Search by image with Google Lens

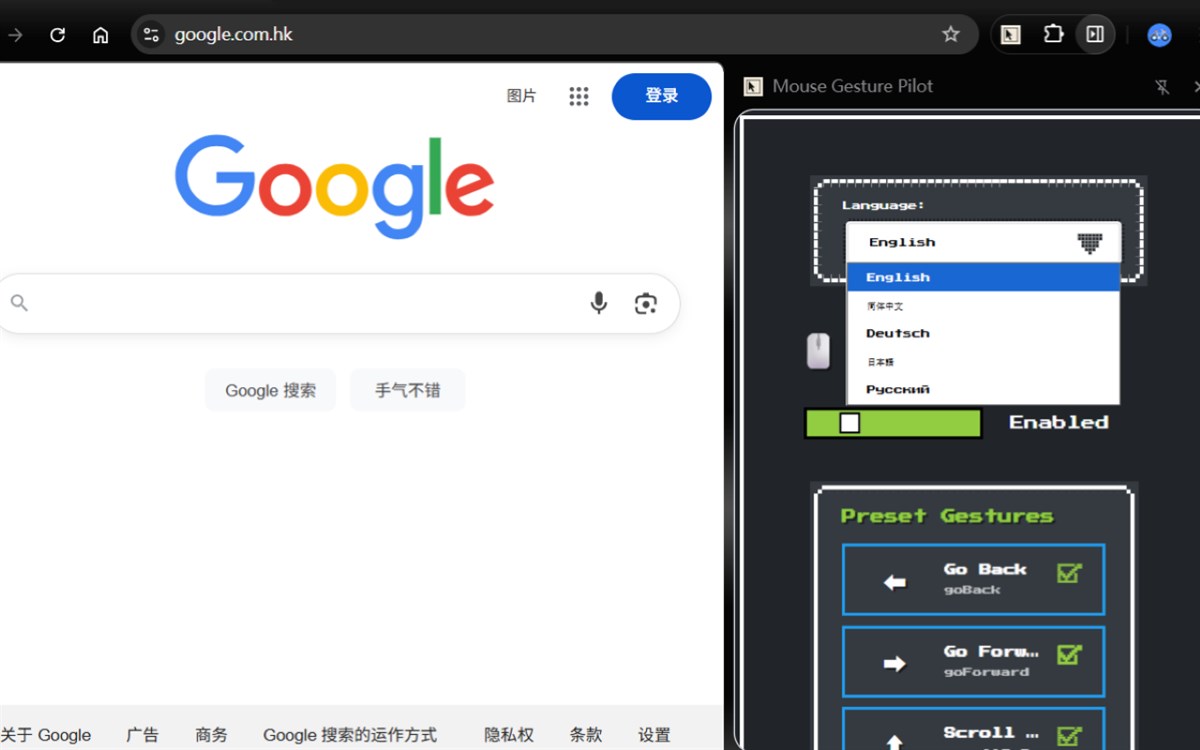pyautogui.click(x=646, y=303)
